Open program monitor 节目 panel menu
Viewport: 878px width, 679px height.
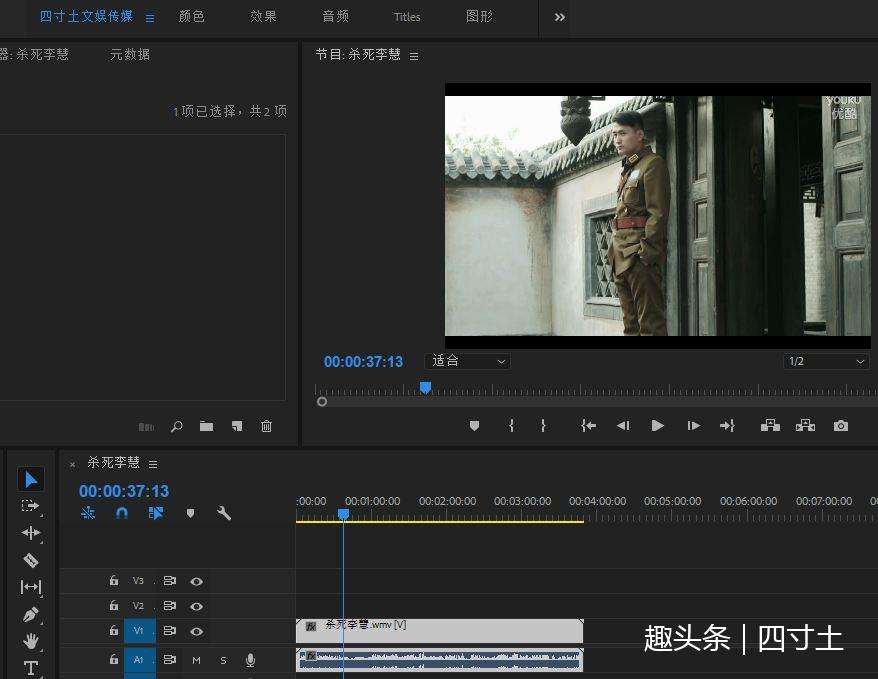point(414,56)
